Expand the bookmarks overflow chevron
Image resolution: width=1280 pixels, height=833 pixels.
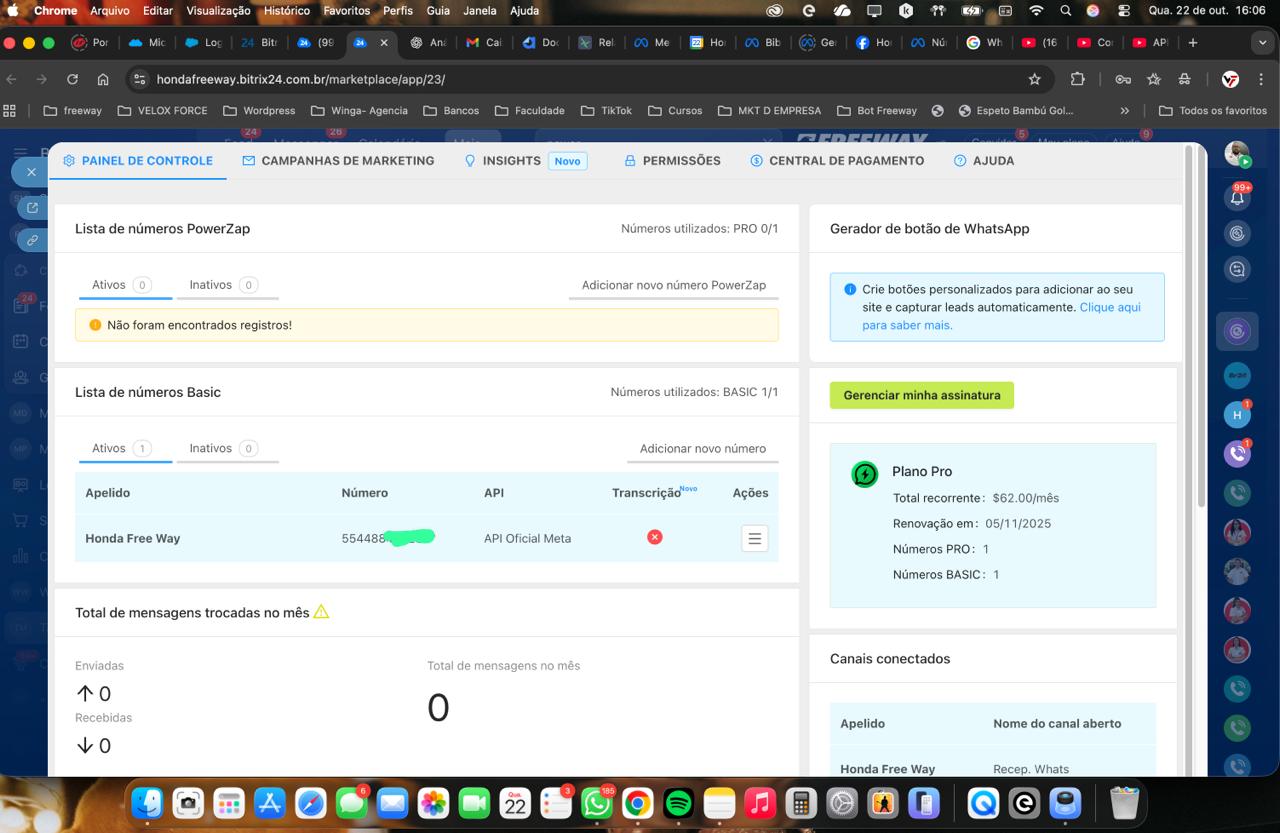[1125, 111]
